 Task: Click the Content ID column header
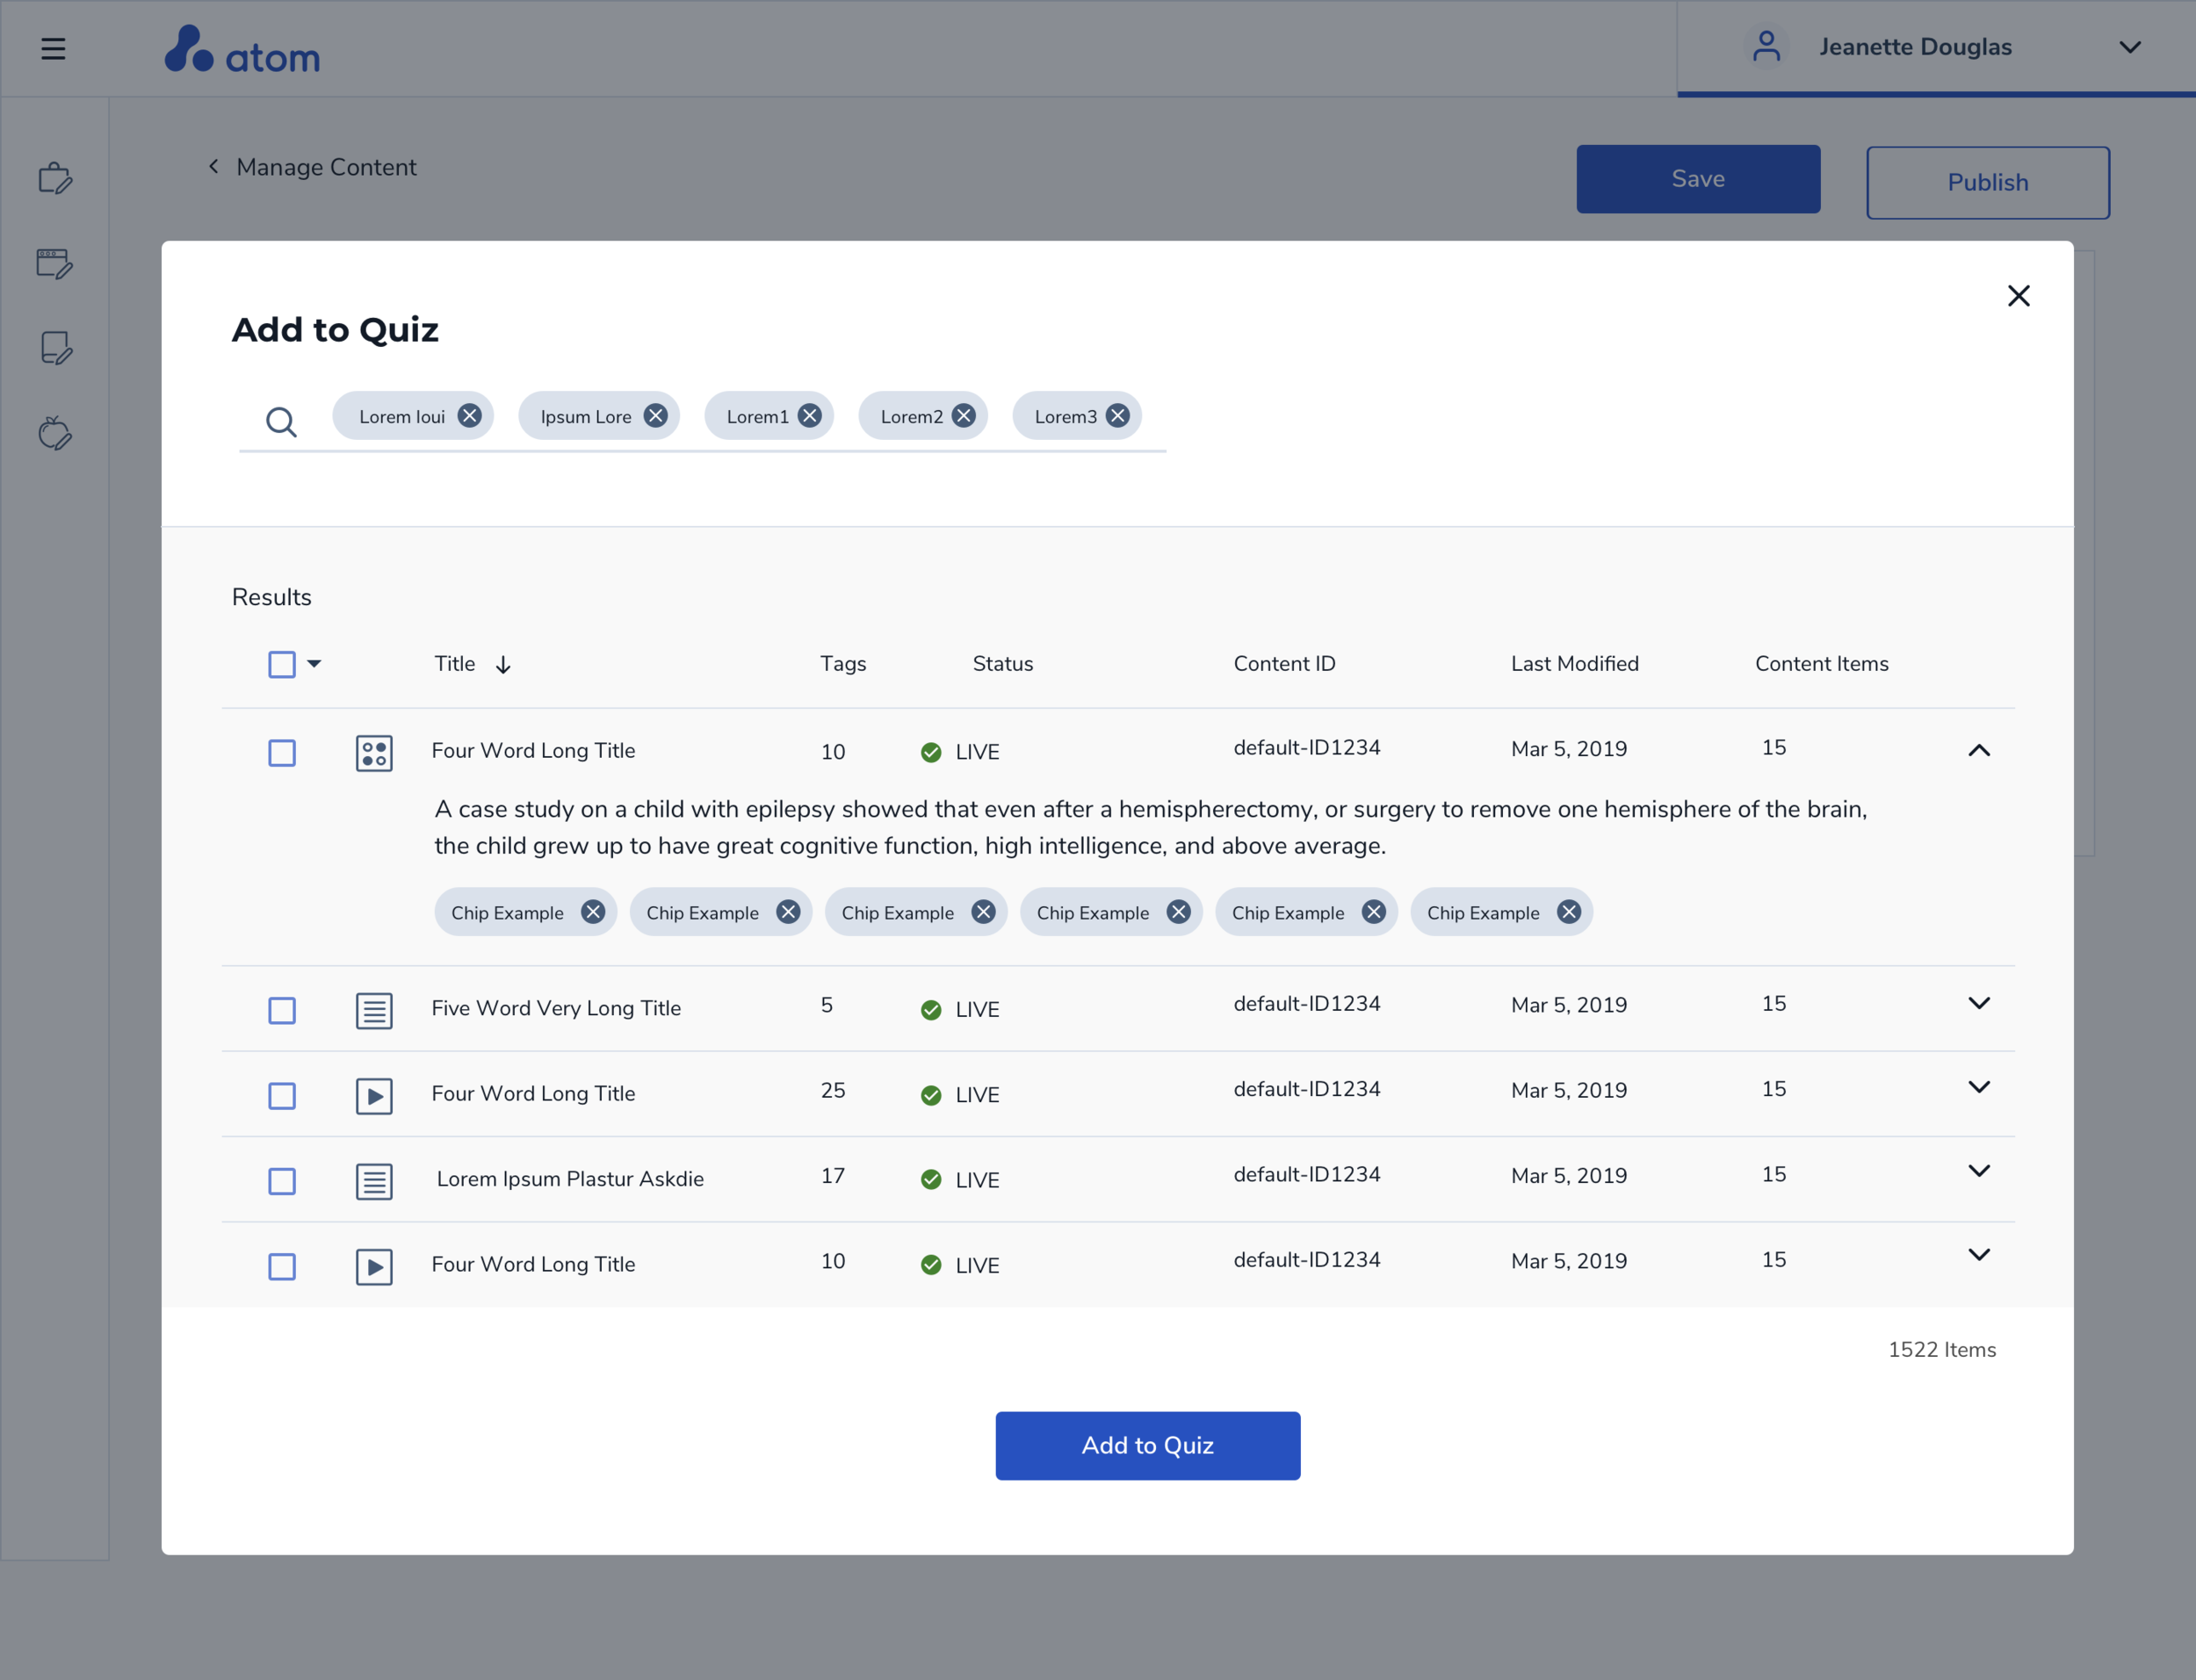1284,664
